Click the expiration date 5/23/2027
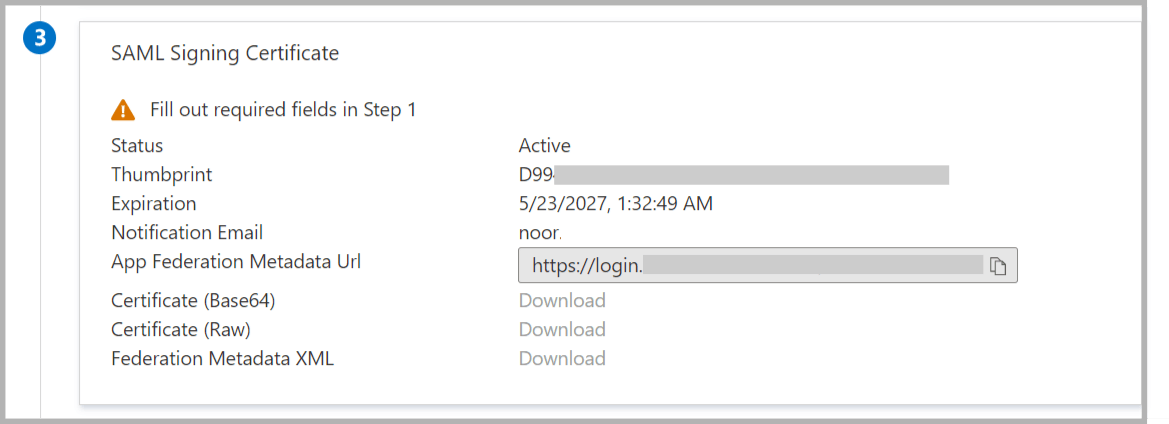 615,204
